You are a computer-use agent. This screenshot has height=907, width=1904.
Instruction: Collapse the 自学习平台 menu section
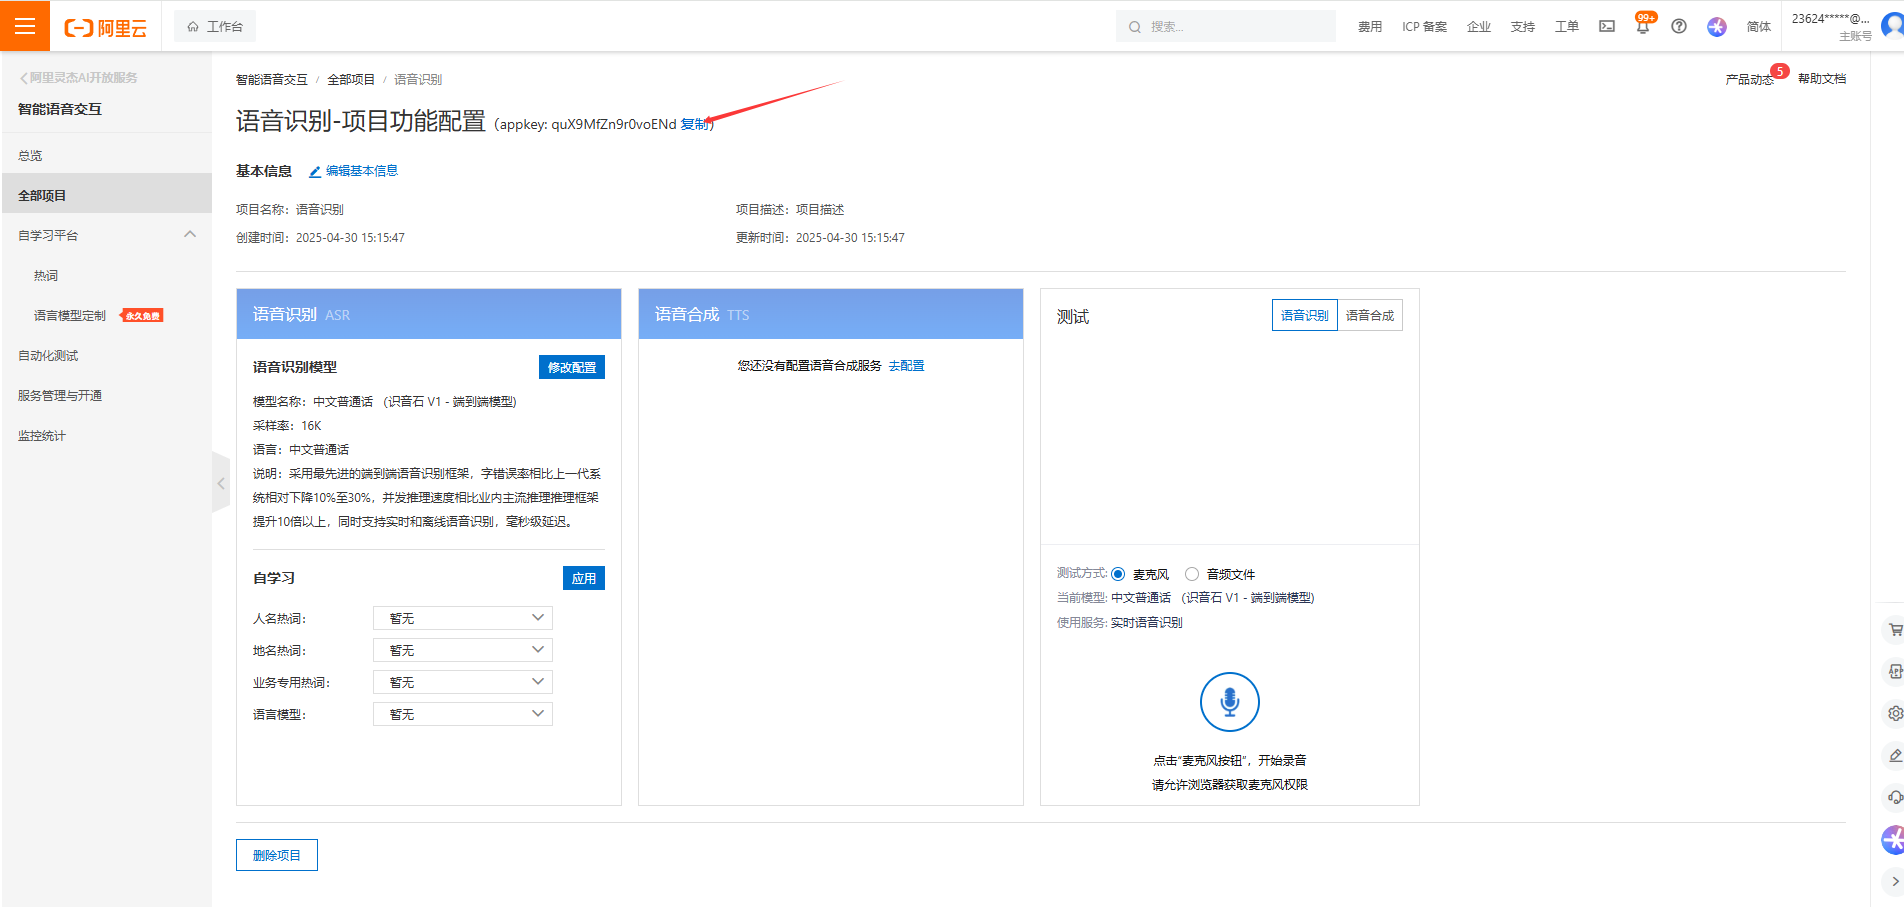pos(190,235)
